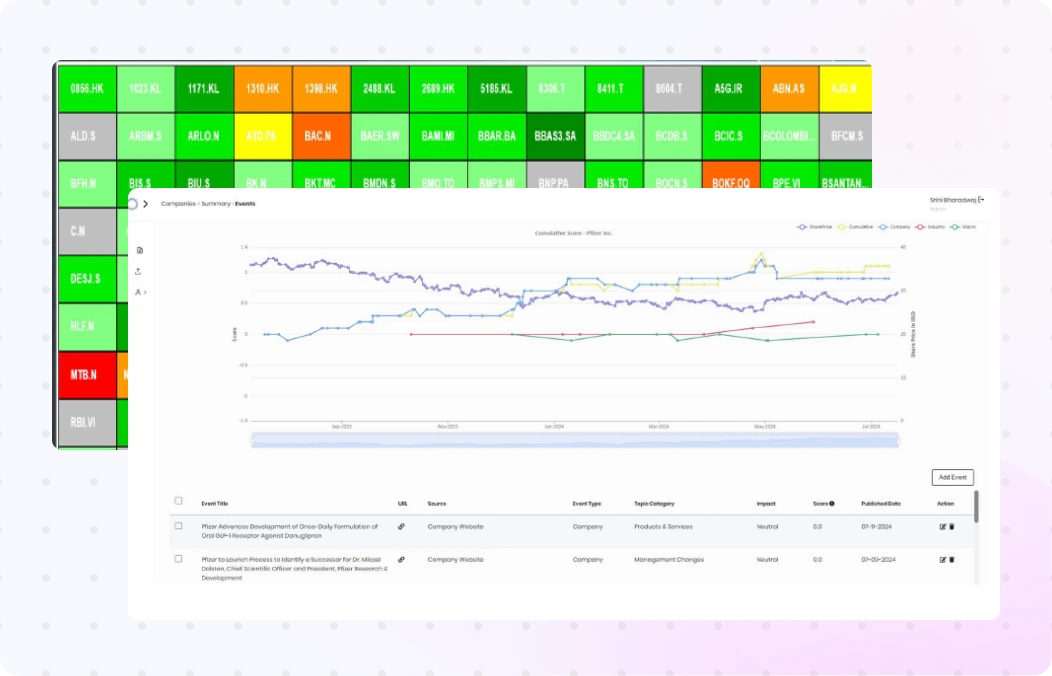1052x676 pixels.
Task: Click the Source column header
Action: 437,504
